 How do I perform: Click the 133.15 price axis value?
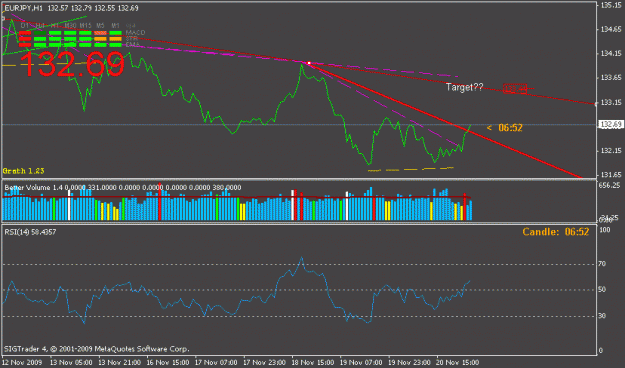click(x=611, y=102)
